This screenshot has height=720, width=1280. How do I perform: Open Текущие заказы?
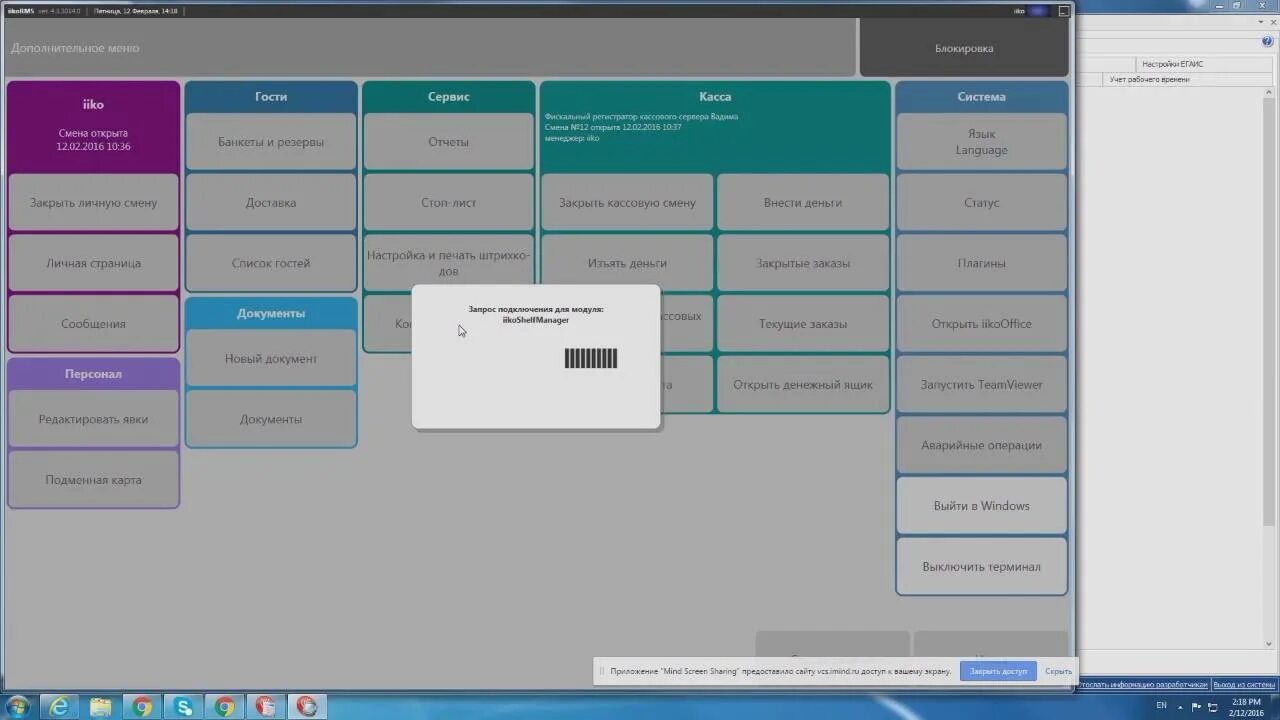[803, 324]
